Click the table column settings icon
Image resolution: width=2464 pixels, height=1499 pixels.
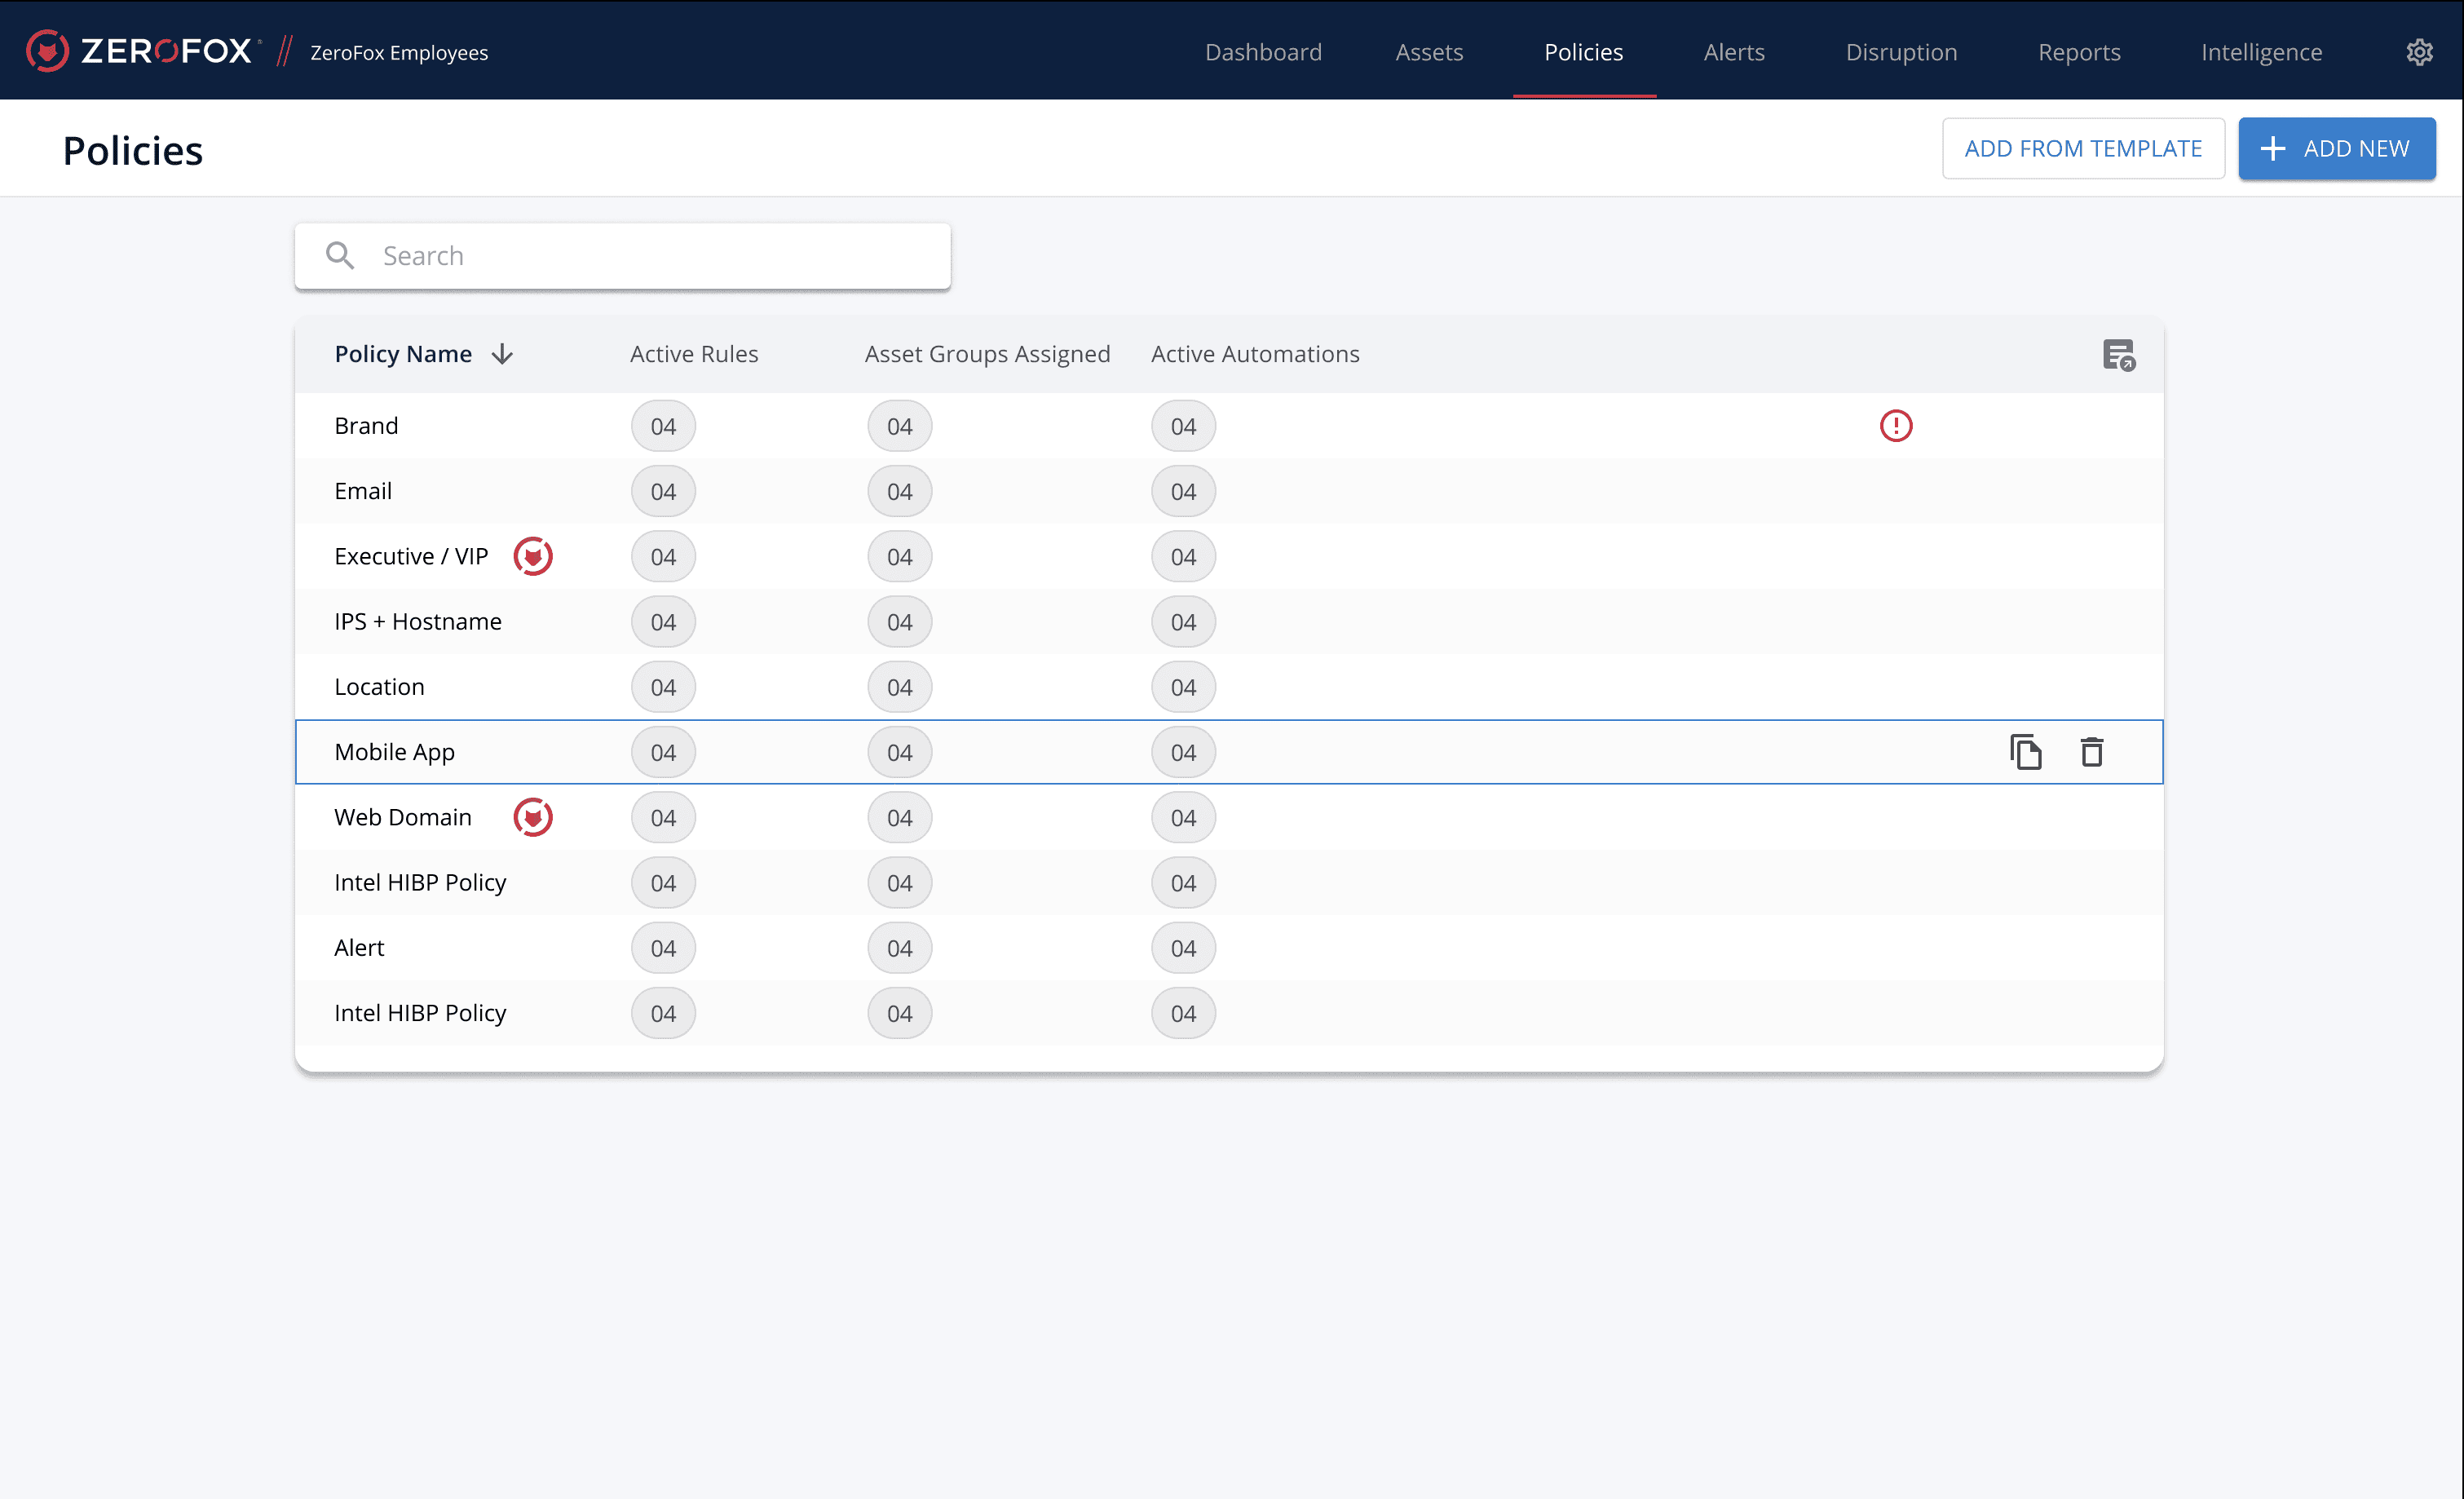point(2118,355)
